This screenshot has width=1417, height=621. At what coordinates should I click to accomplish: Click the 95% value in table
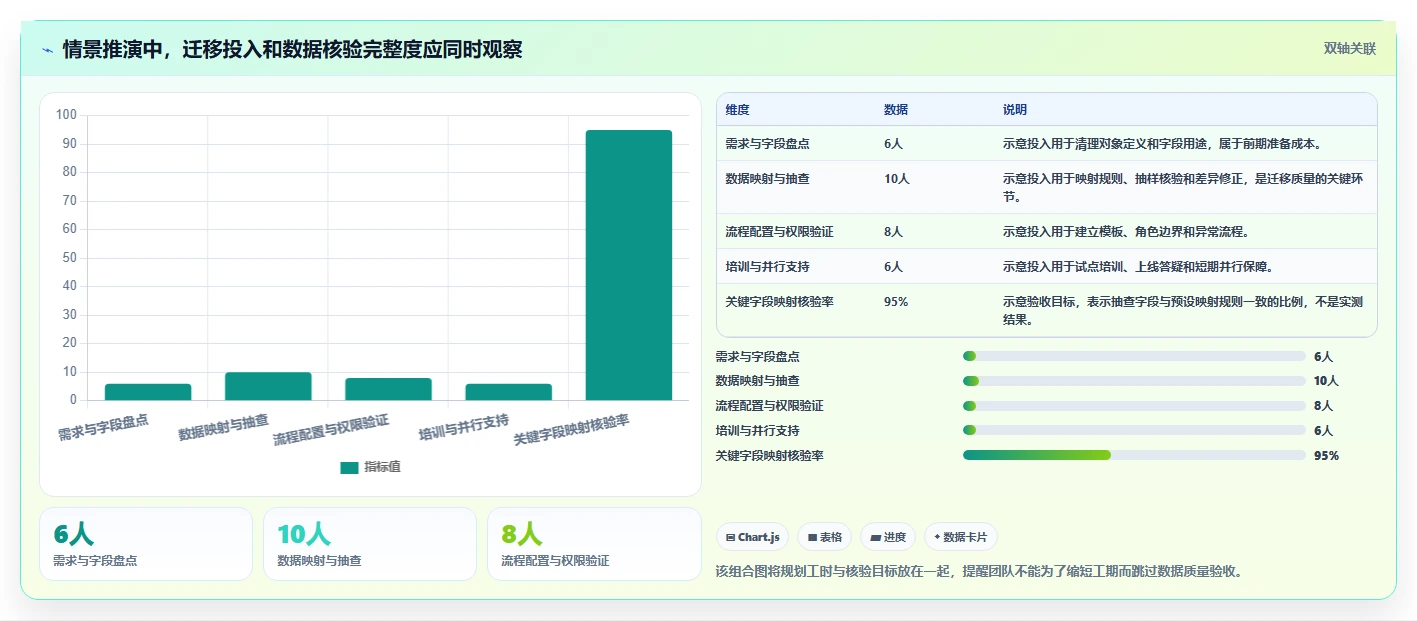coord(896,302)
